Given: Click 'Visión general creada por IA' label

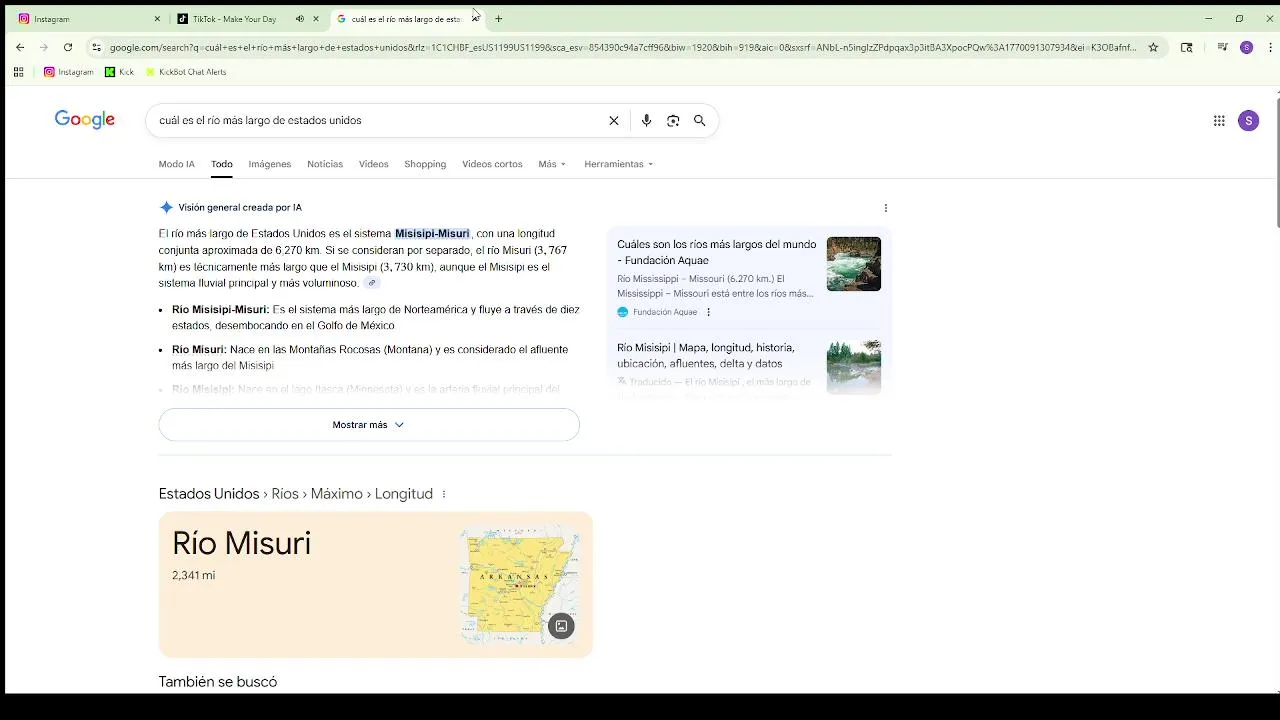Looking at the screenshot, I should [240, 208].
